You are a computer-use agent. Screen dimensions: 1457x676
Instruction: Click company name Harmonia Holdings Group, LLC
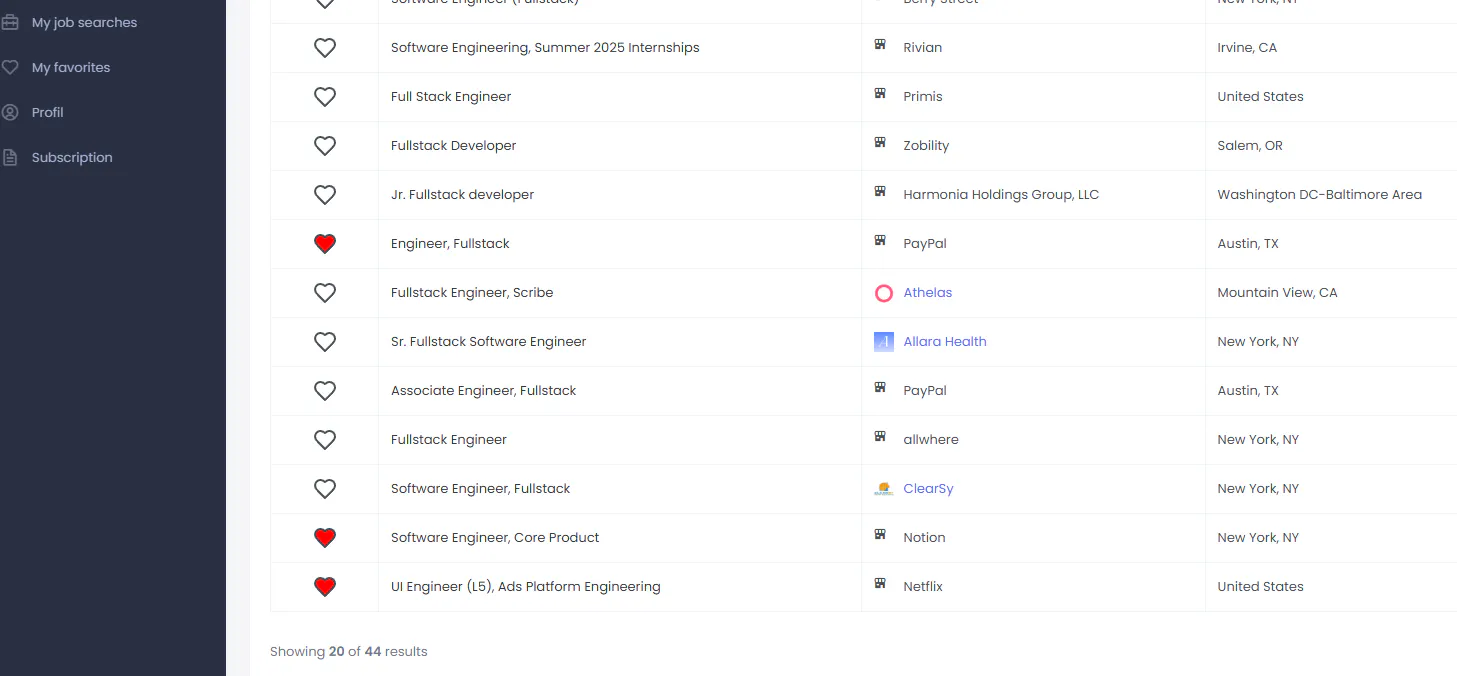[x=1001, y=194]
